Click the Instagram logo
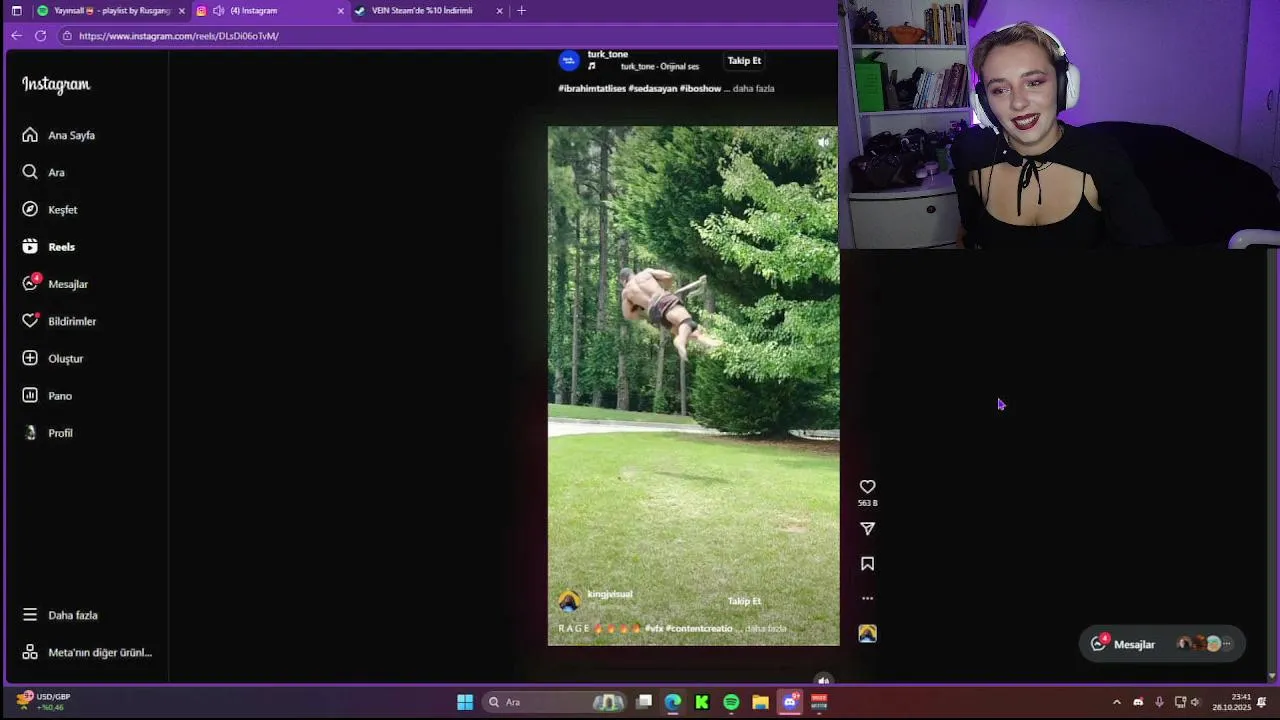 coord(56,85)
